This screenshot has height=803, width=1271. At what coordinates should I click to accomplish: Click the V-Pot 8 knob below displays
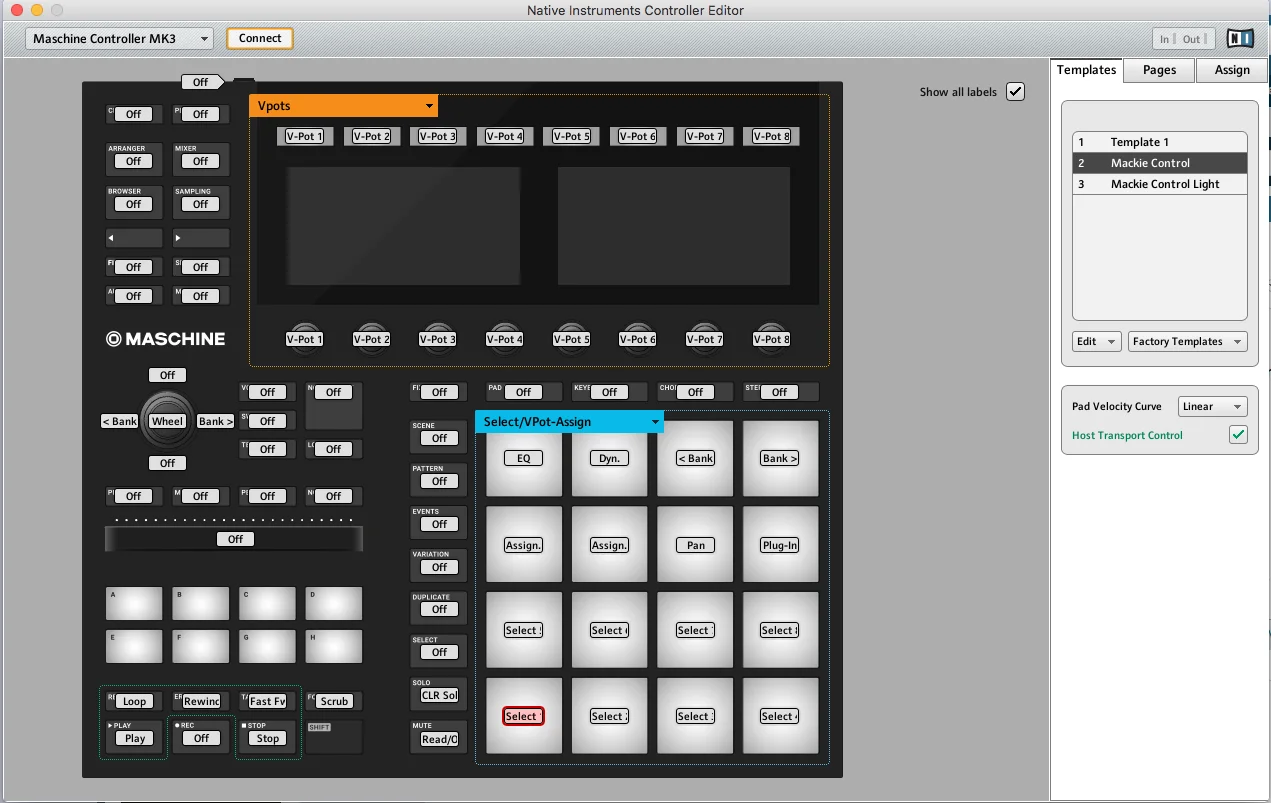(771, 339)
